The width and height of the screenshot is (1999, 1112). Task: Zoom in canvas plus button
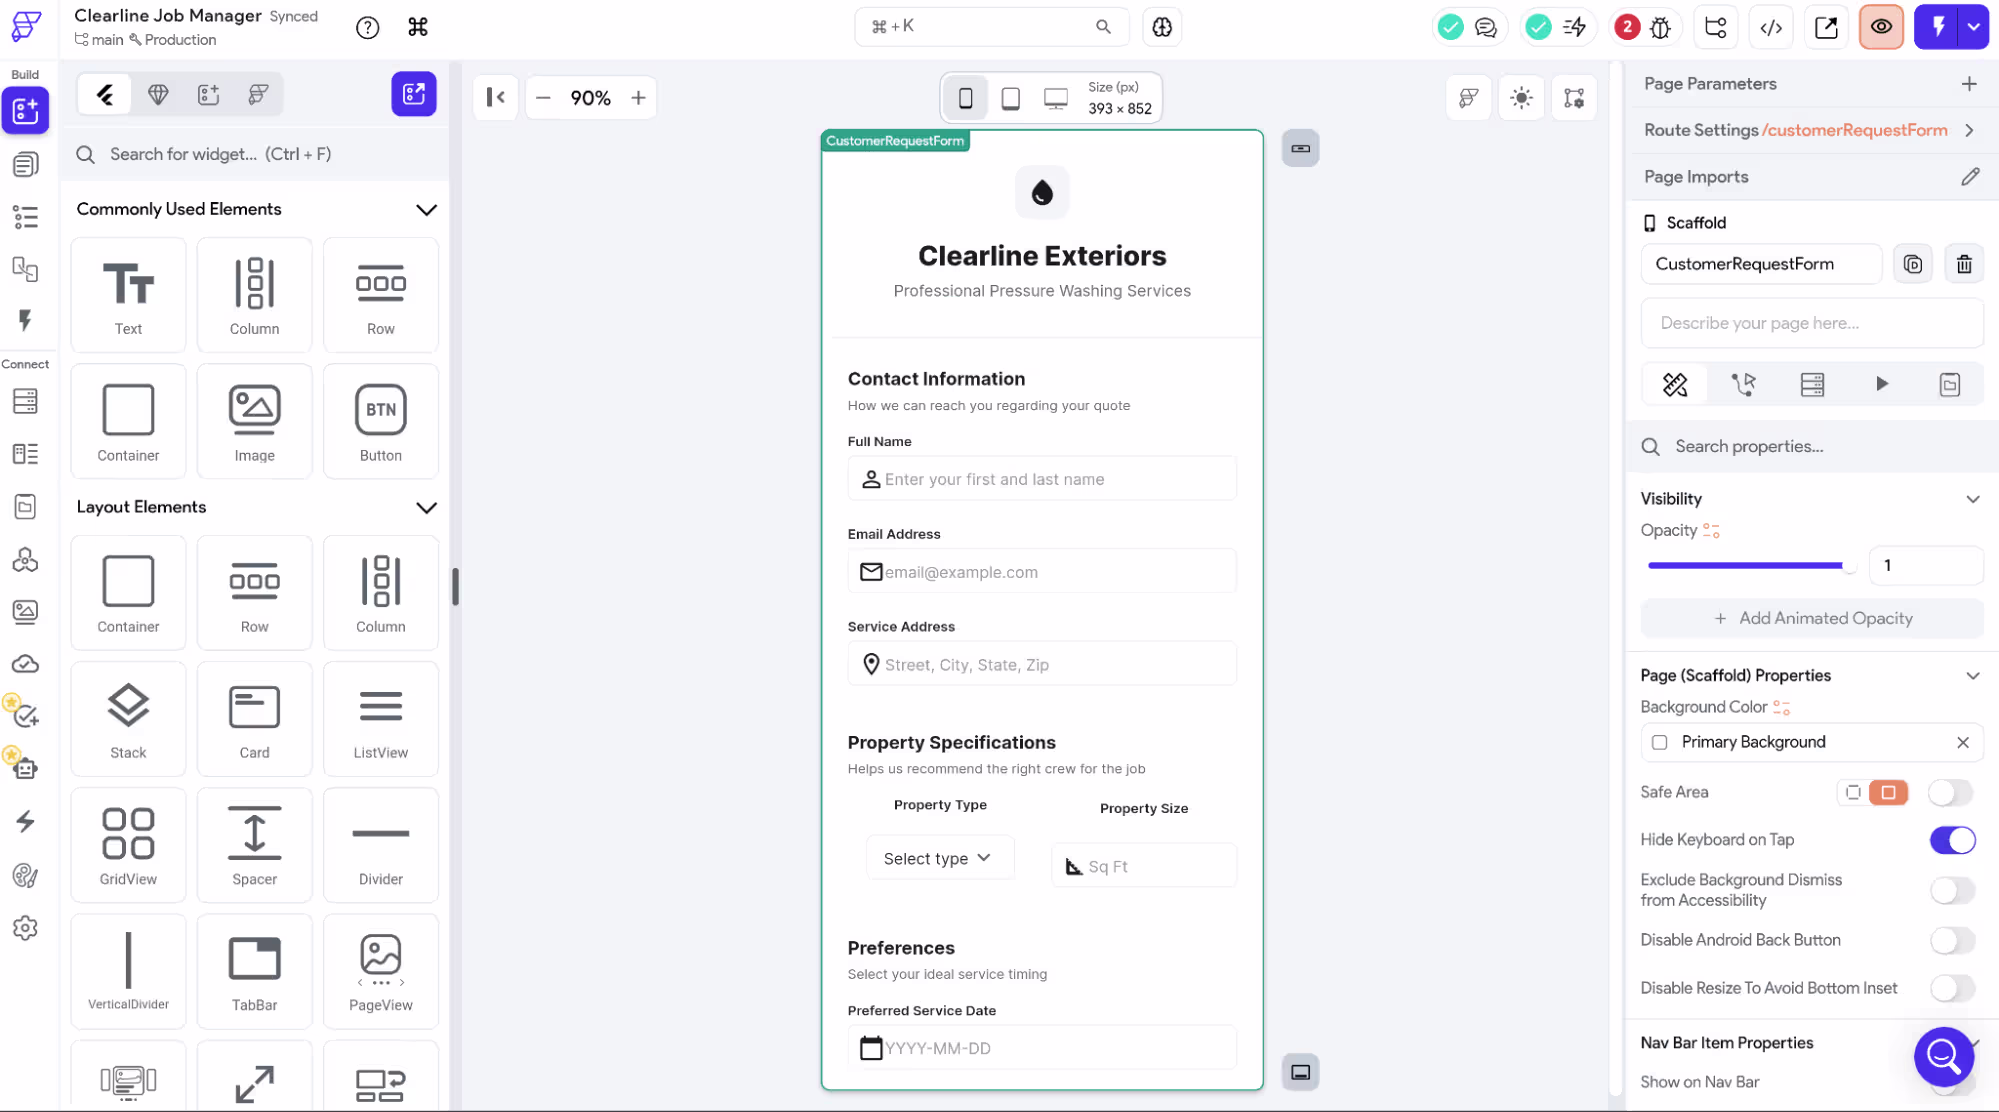pyautogui.click(x=638, y=98)
